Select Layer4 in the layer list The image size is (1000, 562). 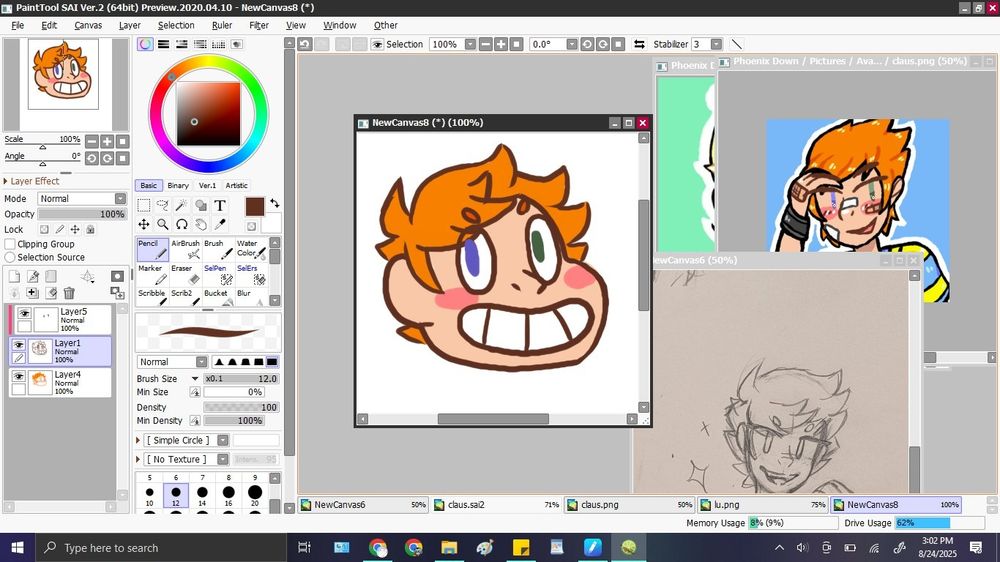[68, 382]
